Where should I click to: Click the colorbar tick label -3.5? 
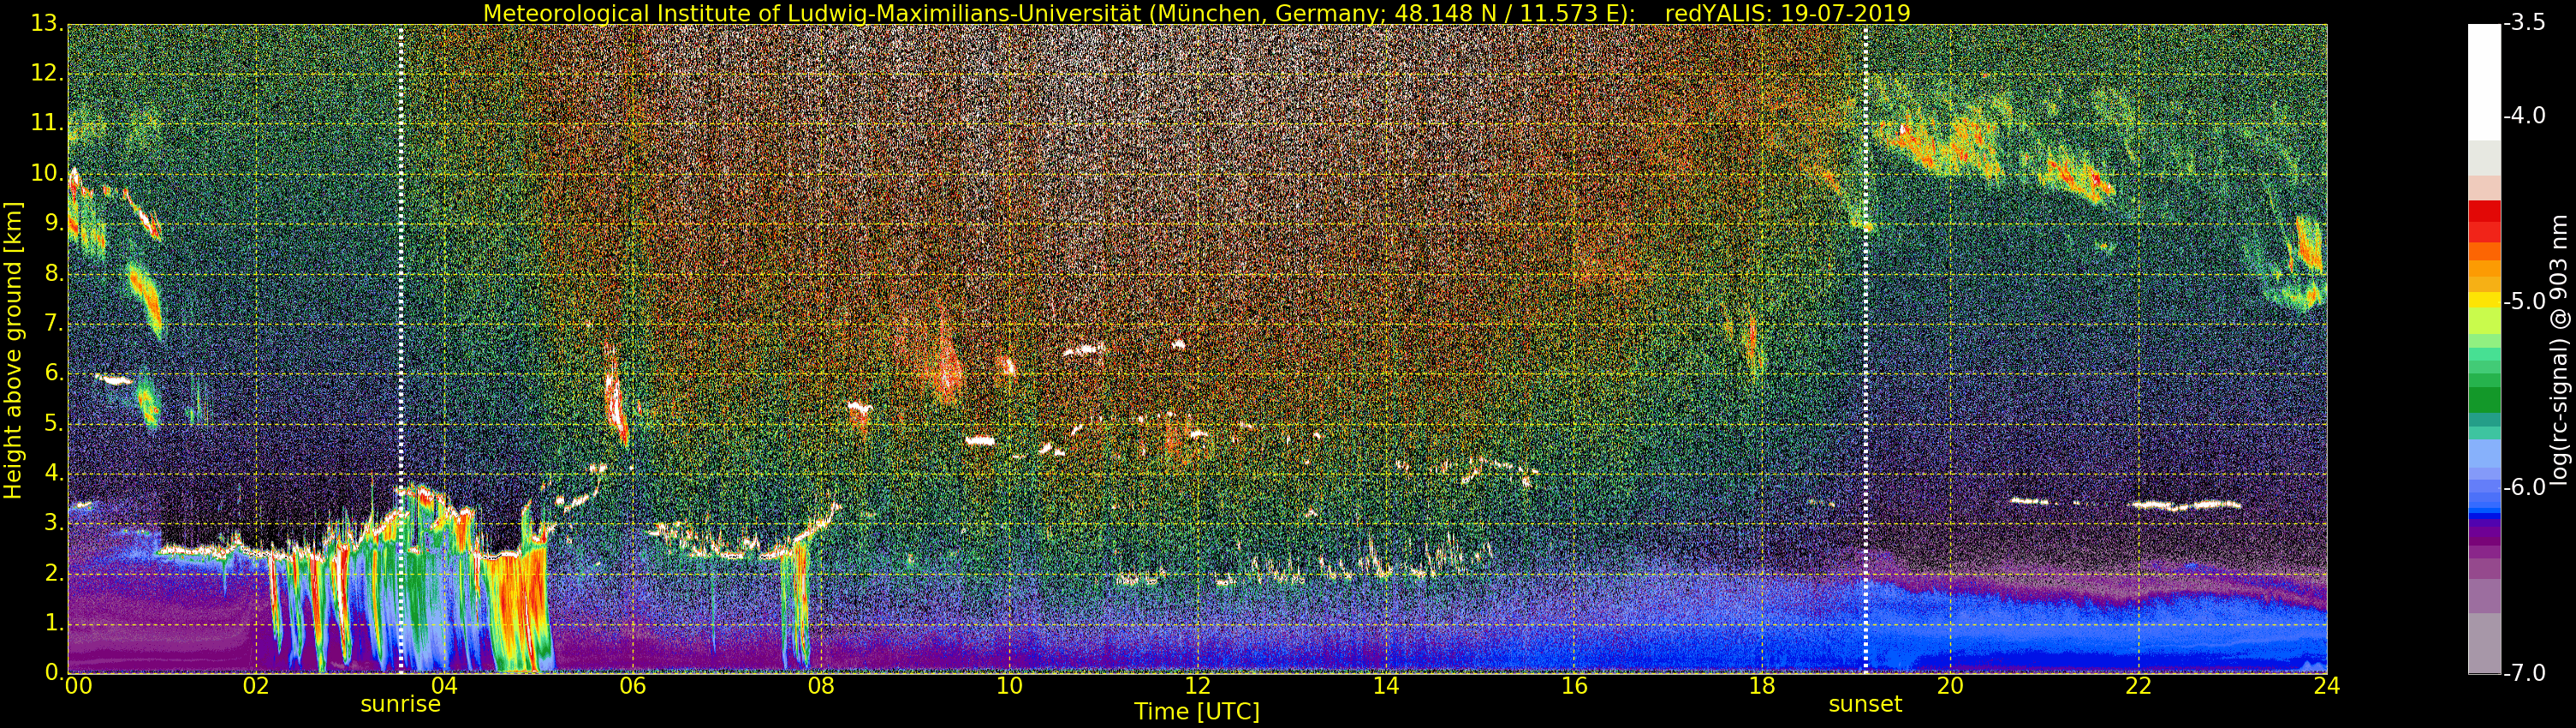pos(2524,24)
